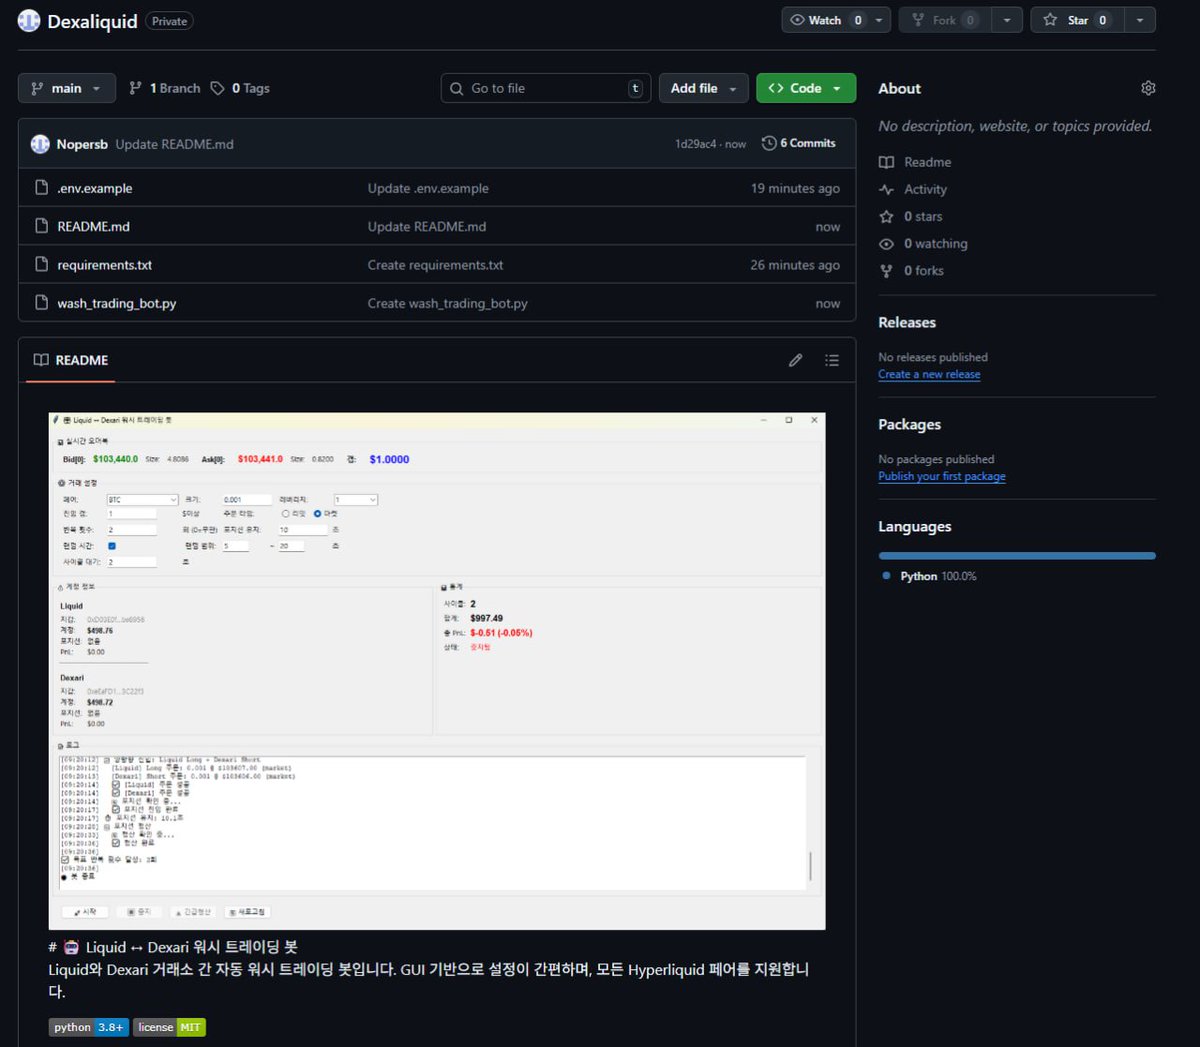Click the book icon next to Readme
The image size is (1200, 1047).
pyautogui.click(x=886, y=162)
